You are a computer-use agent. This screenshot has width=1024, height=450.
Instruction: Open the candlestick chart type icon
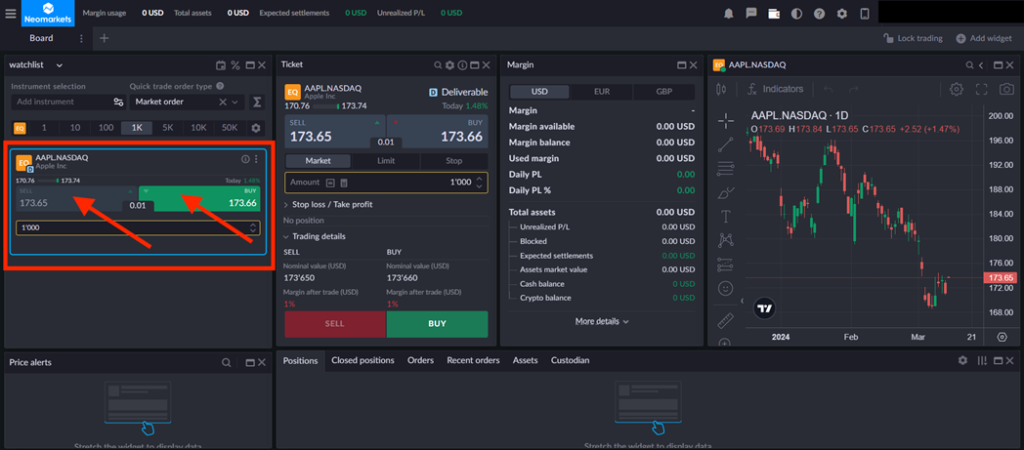point(720,89)
